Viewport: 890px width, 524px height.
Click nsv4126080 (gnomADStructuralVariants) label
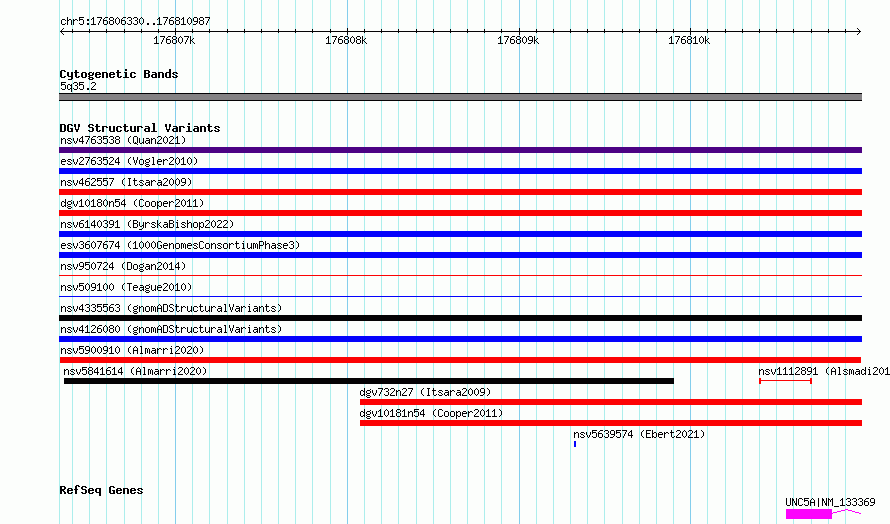click(171, 329)
